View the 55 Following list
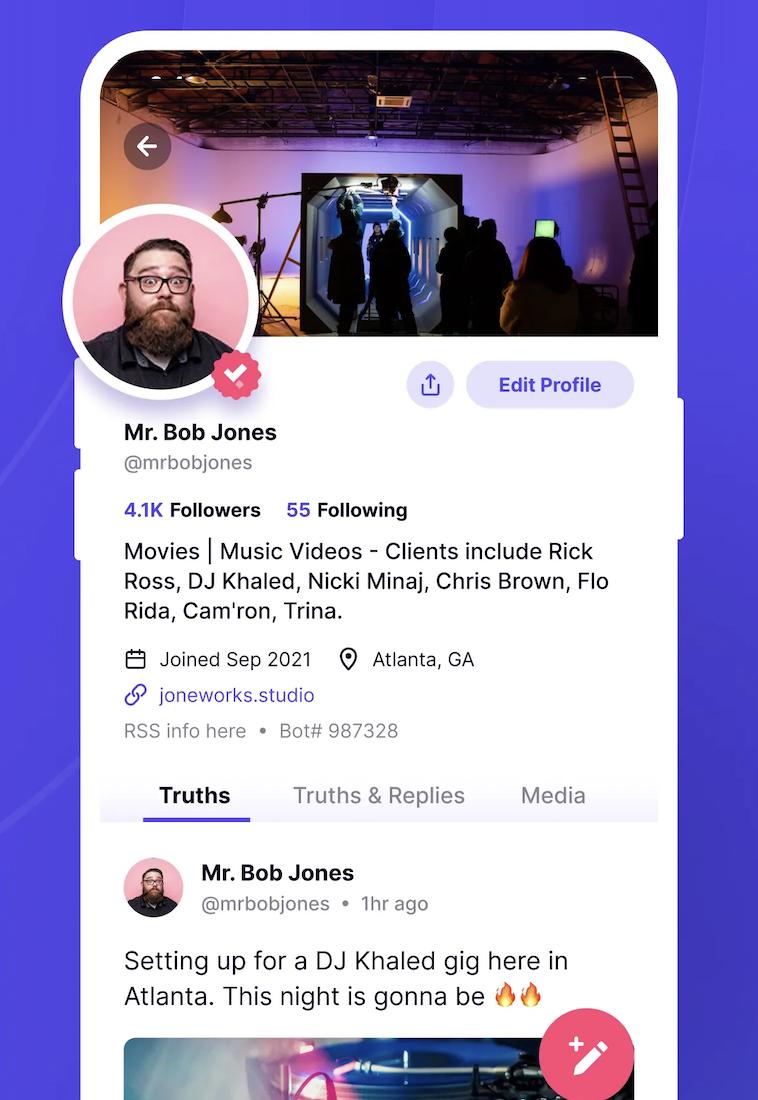This screenshot has height=1100, width=758. tap(347, 510)
